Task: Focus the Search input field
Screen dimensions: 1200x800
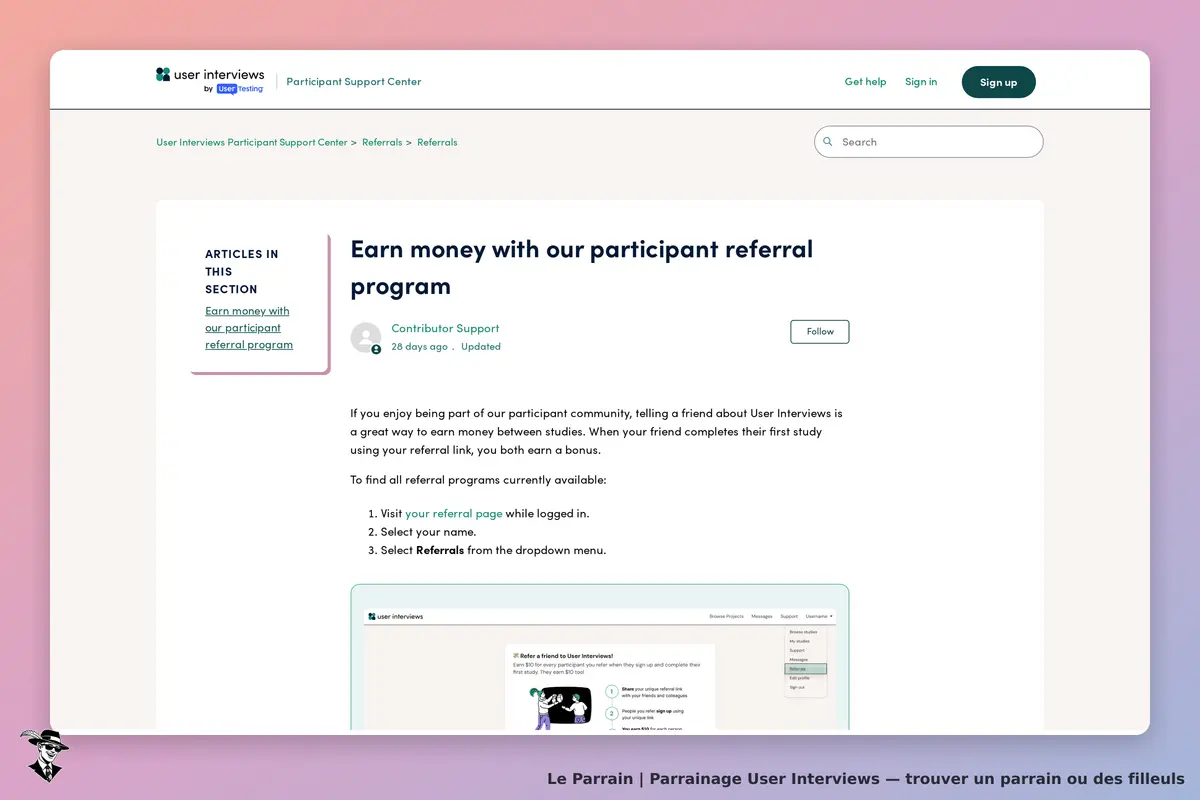Action: tap(928, 142)
